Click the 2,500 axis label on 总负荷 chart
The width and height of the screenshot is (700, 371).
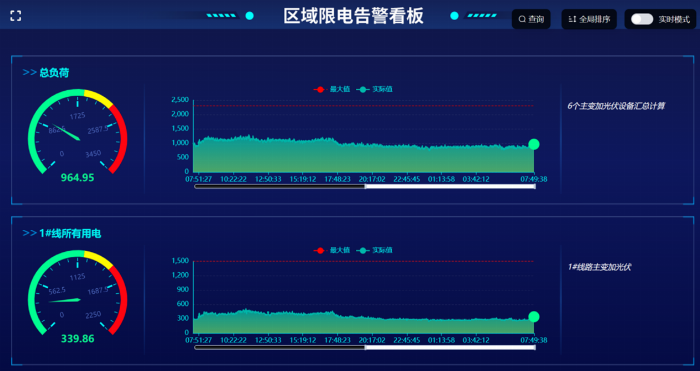pos(180,100)
